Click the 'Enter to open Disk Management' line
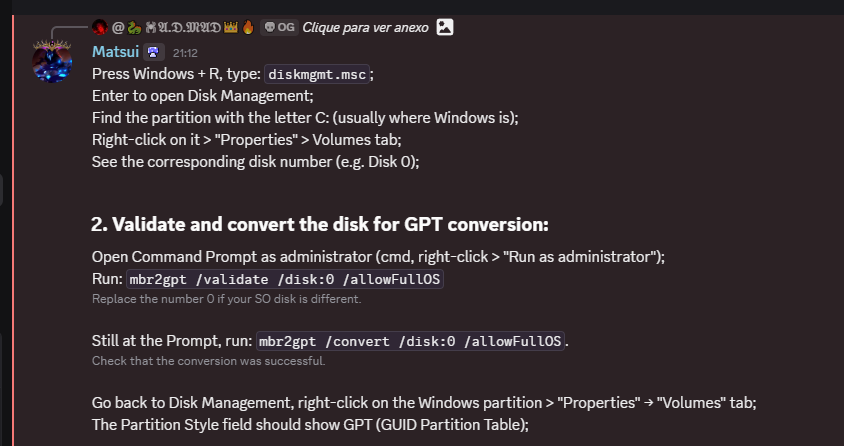This screenshot has height=446, width=844. tap(202, 96)
